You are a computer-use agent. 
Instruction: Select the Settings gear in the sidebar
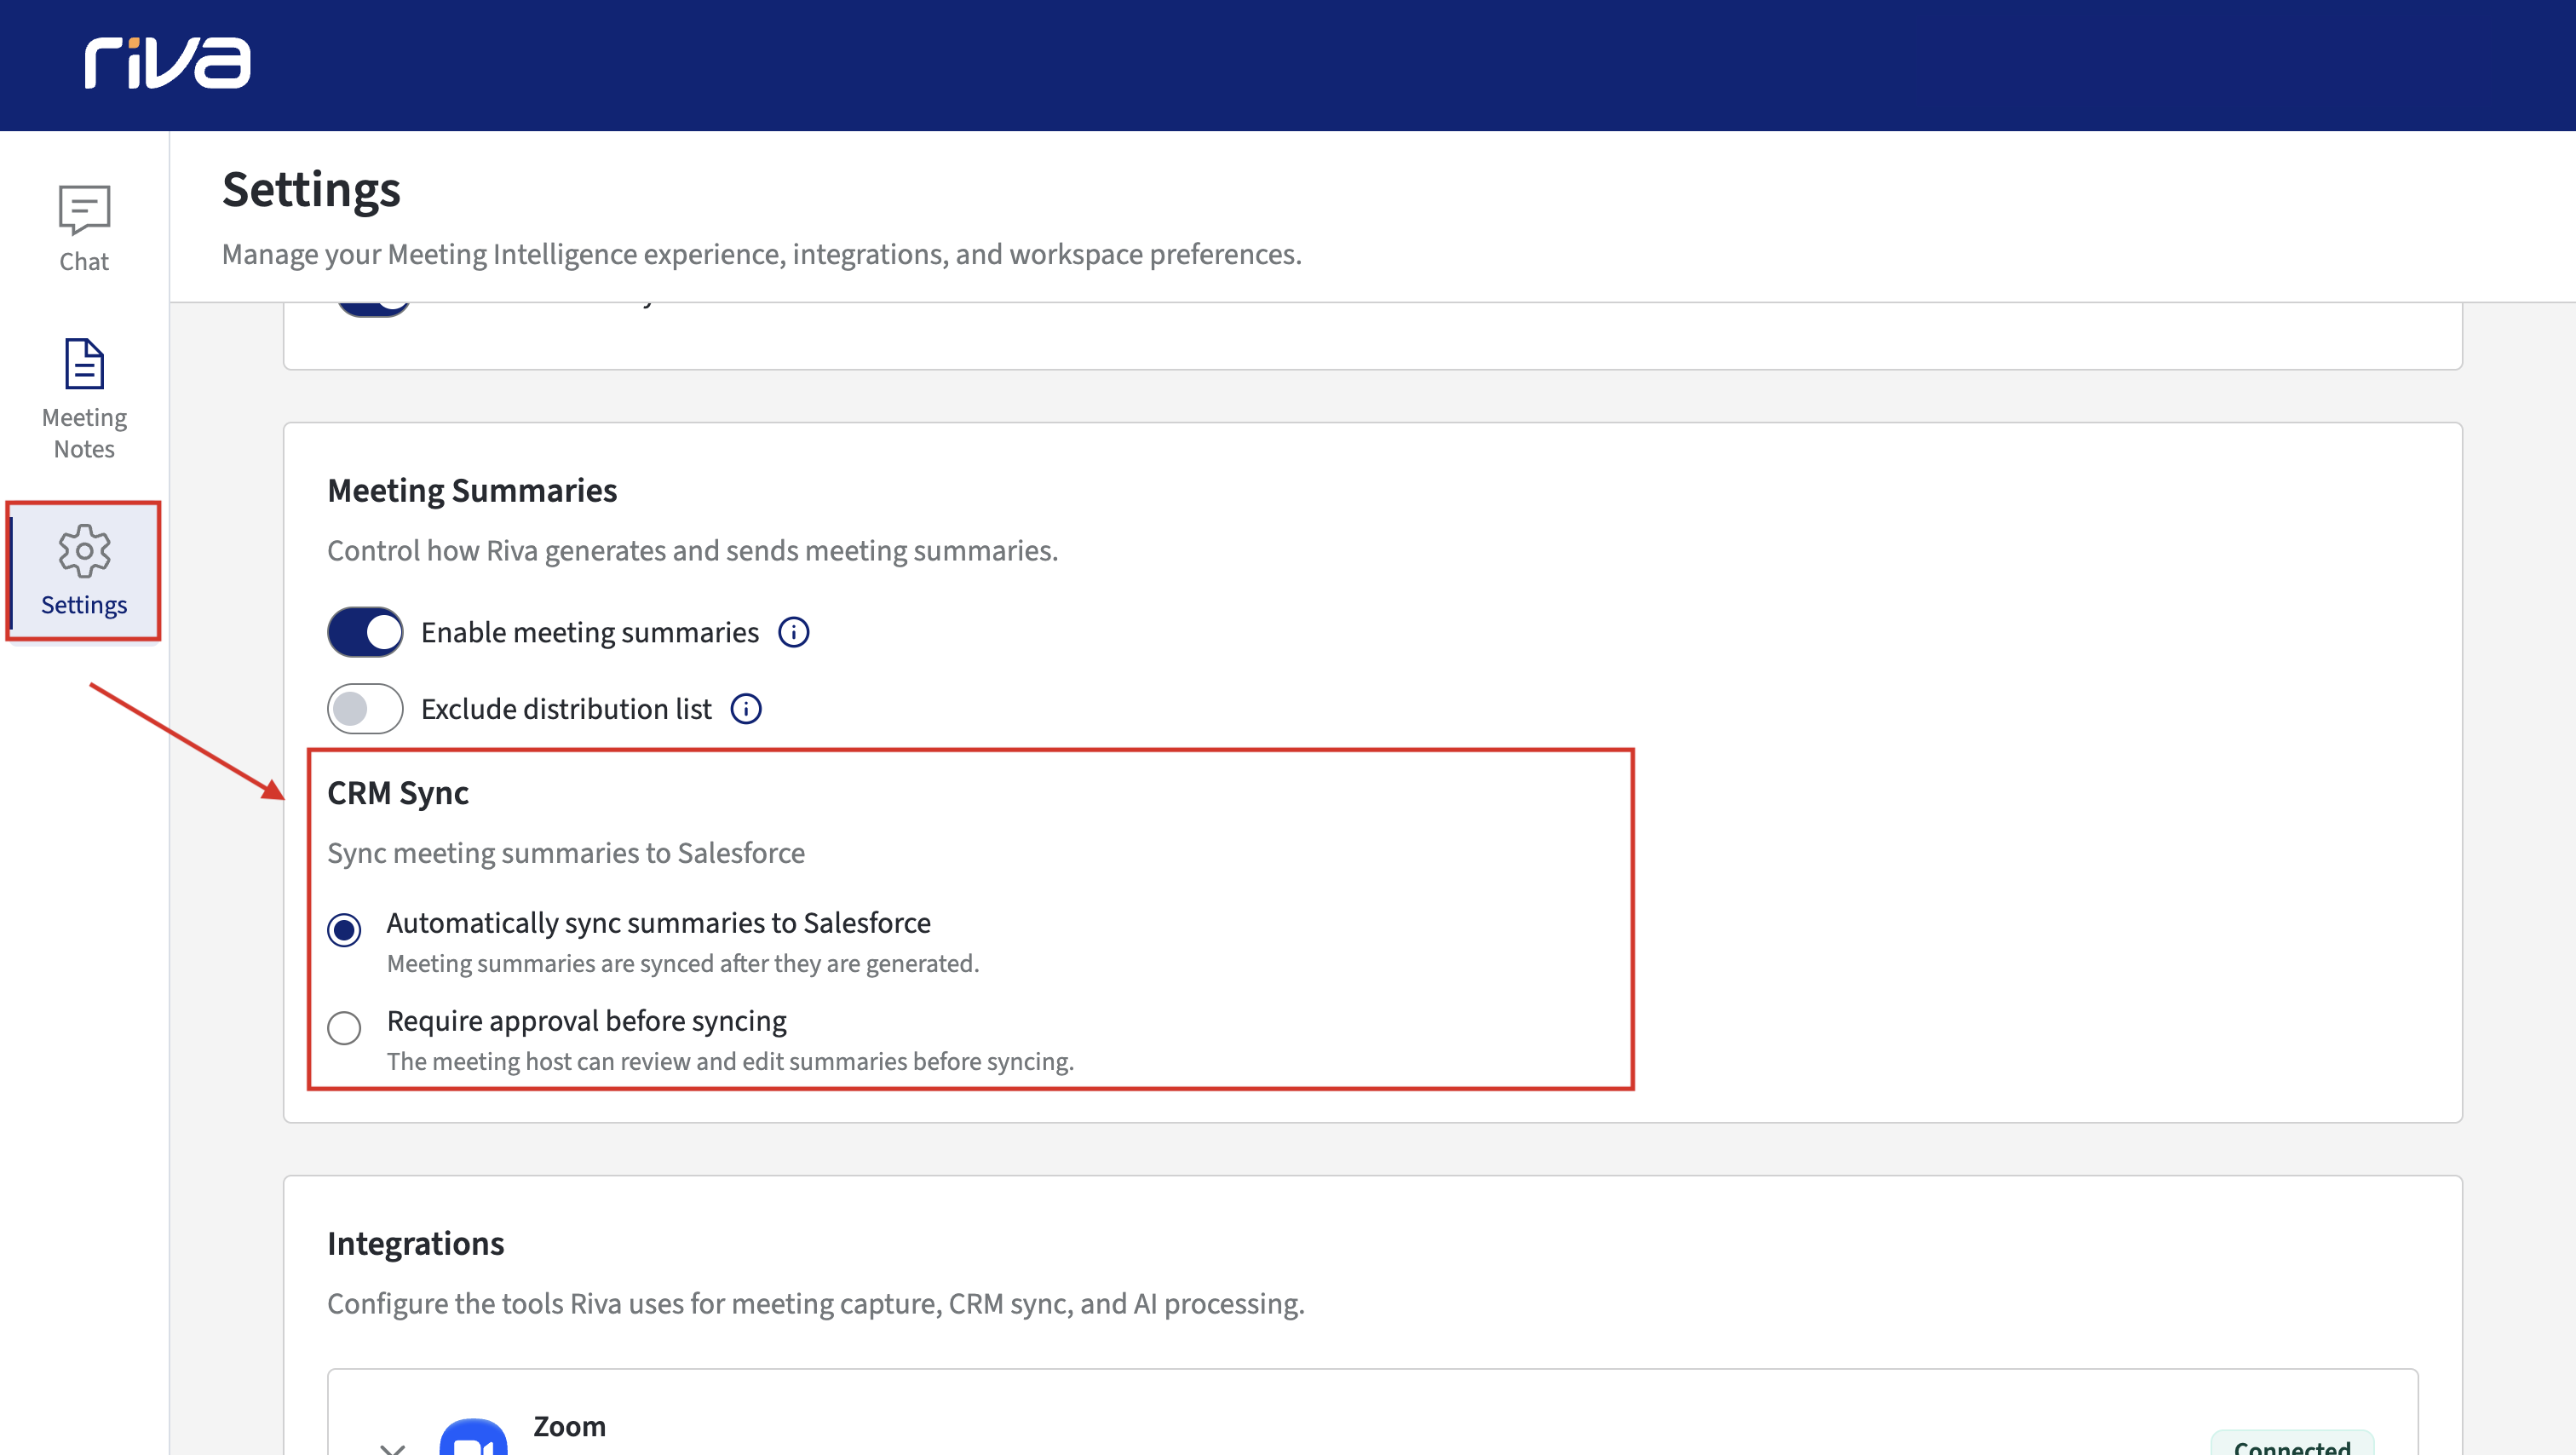[x=84, y=551]
